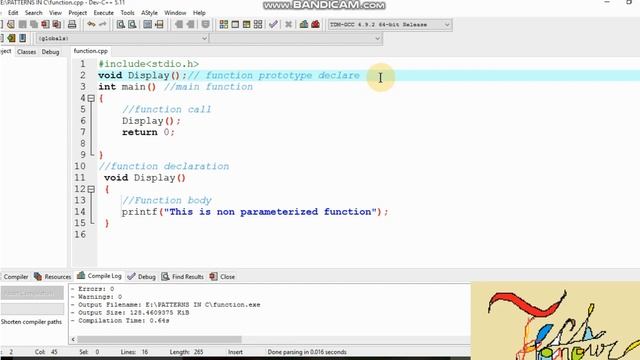The height and width of the screenshot is (360, 640).
Task: Click the 'Errors: 0' log line
Action: [x=93, y=289]
